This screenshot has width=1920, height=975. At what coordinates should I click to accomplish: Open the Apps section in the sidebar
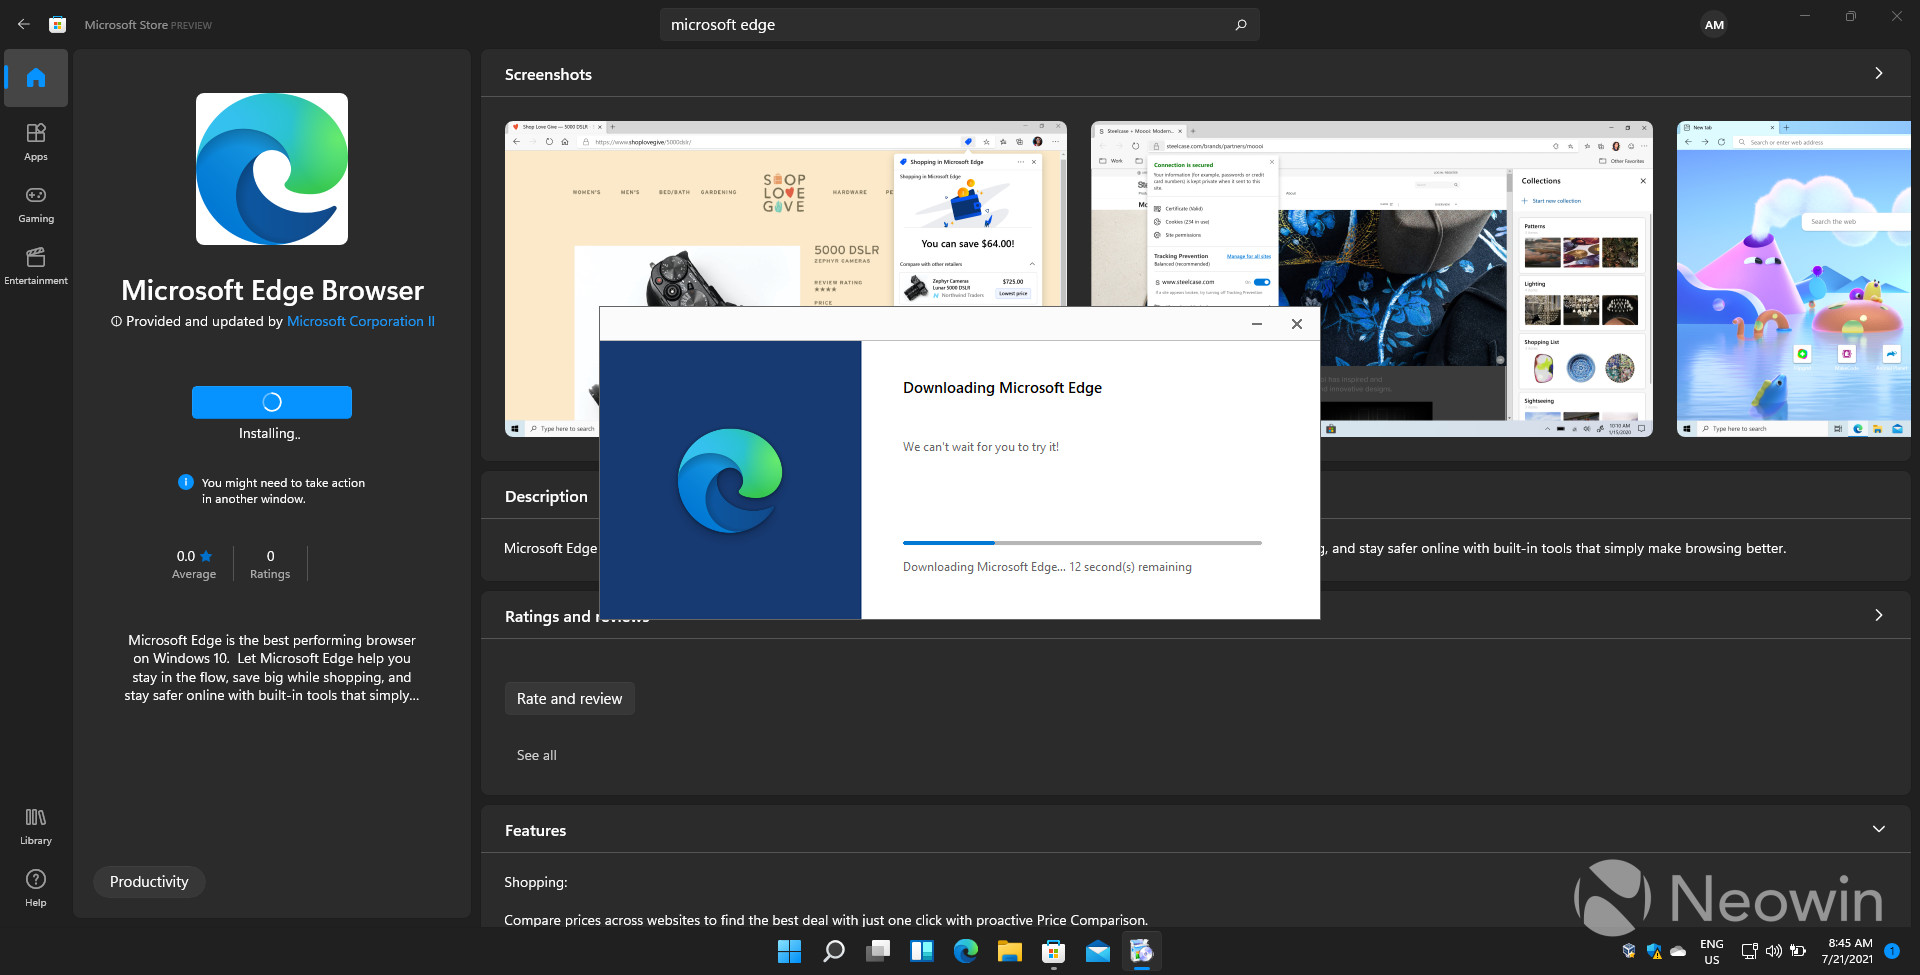click(35, 140)
